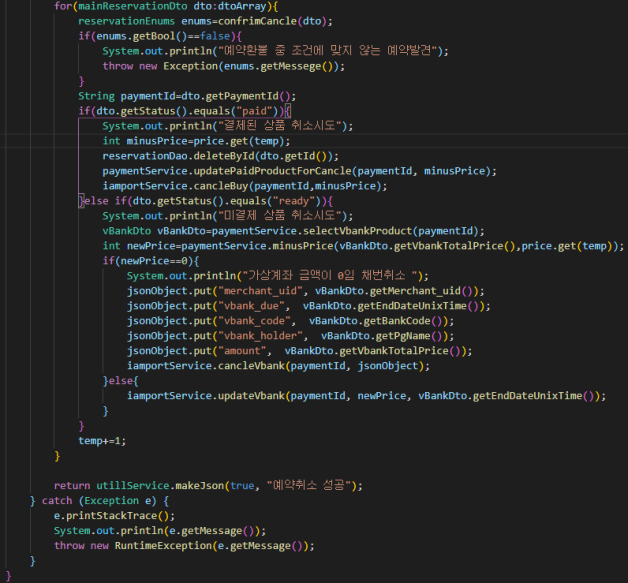Click the 'e.printStackTrace();' line
Viewport: 628px width, 583px height.
(114, 516)
